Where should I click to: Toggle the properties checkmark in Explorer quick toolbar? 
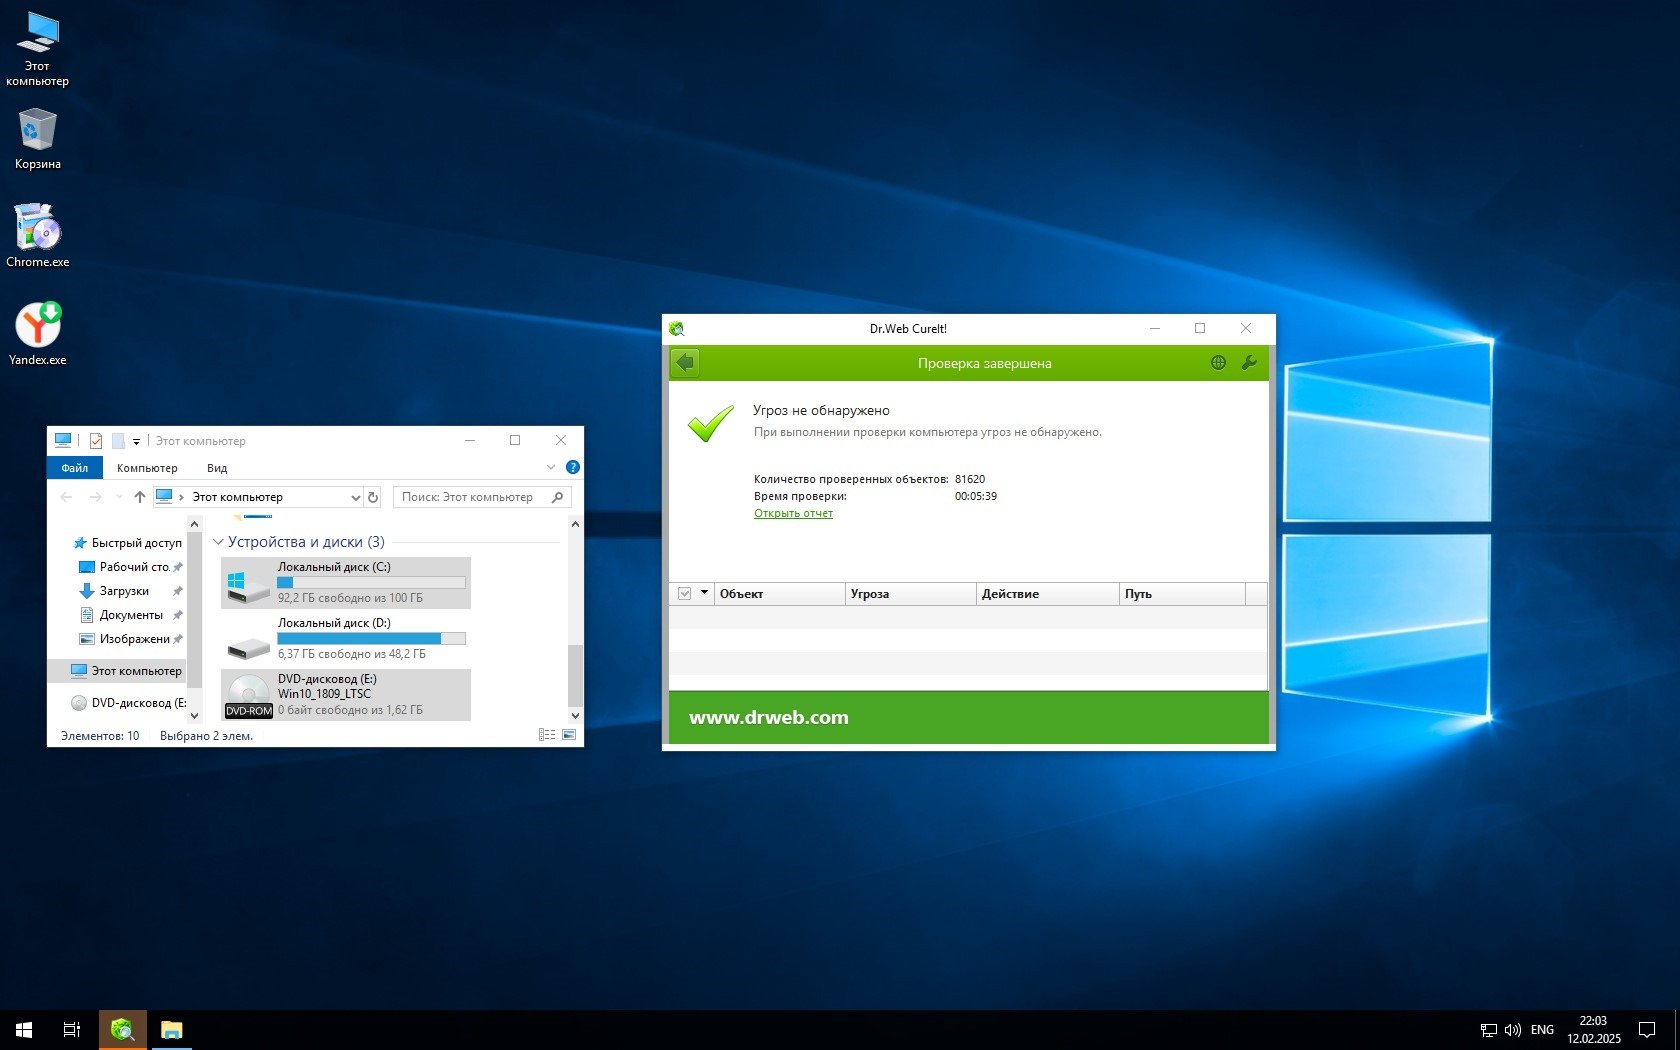[96, 441]
